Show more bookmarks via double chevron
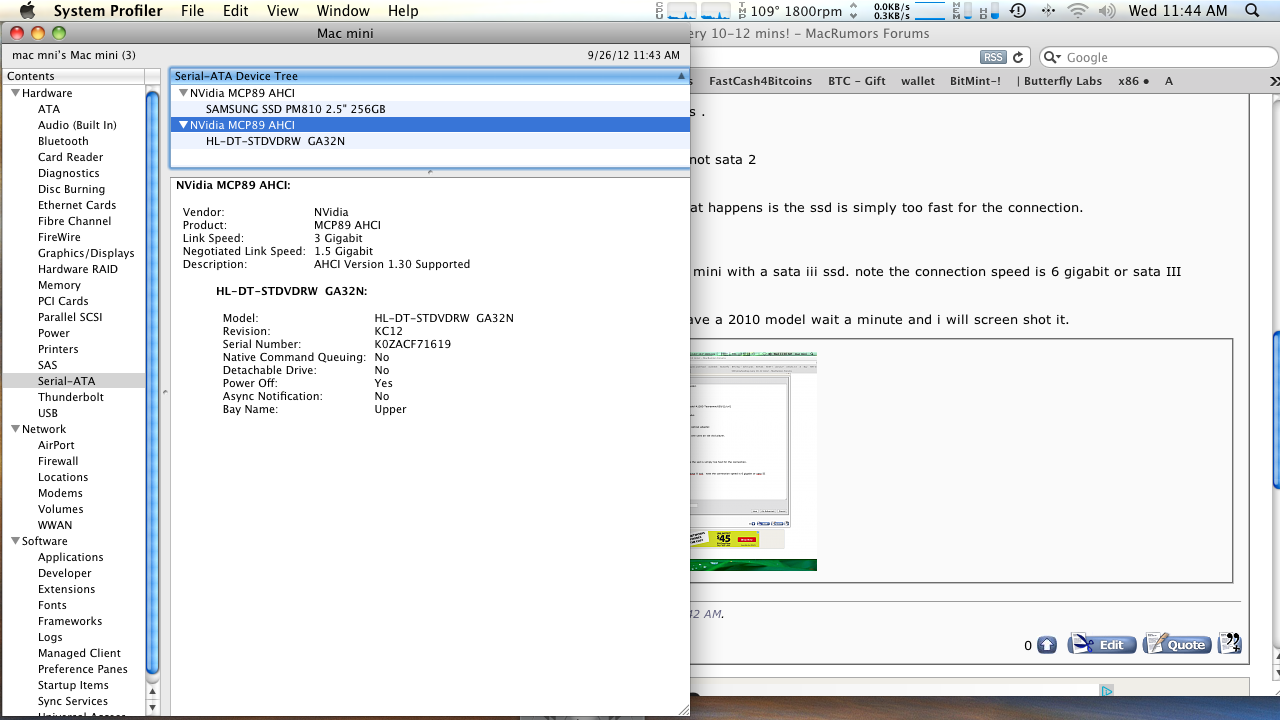The image size is (1280, 720). 1274,81
